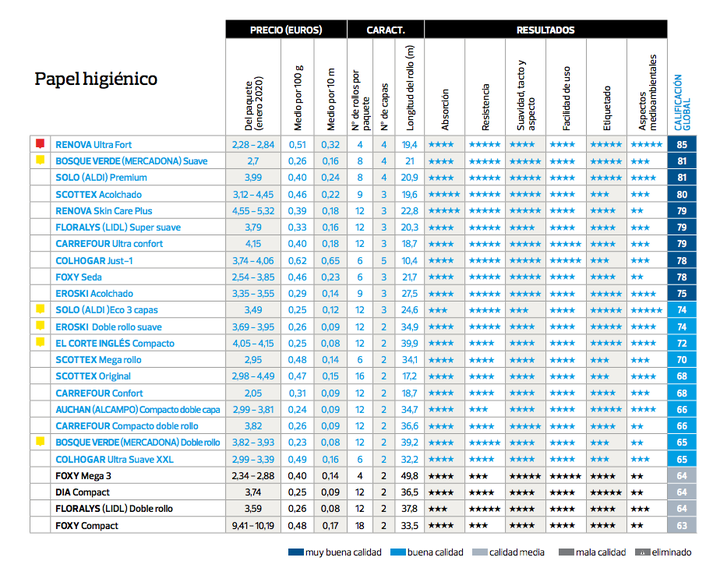Click the package price 9,41 – 10,19

253,525
